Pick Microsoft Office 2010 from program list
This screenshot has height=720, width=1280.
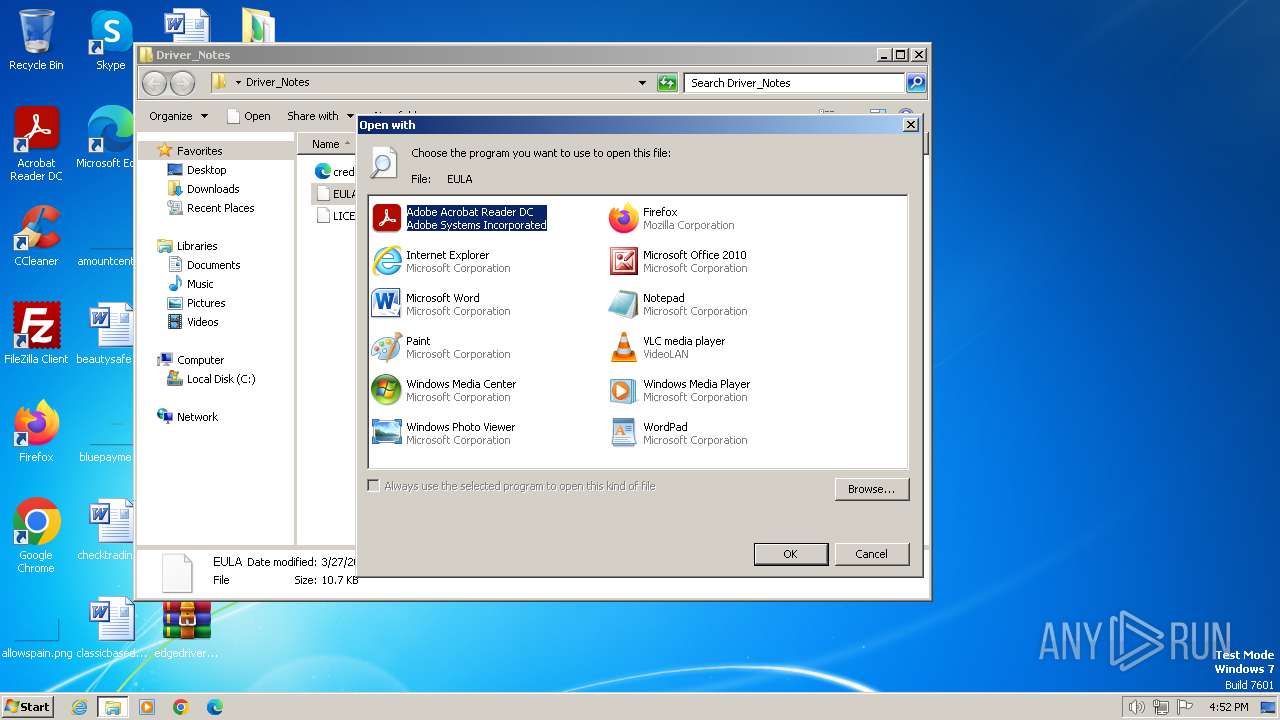coord(678,261)
